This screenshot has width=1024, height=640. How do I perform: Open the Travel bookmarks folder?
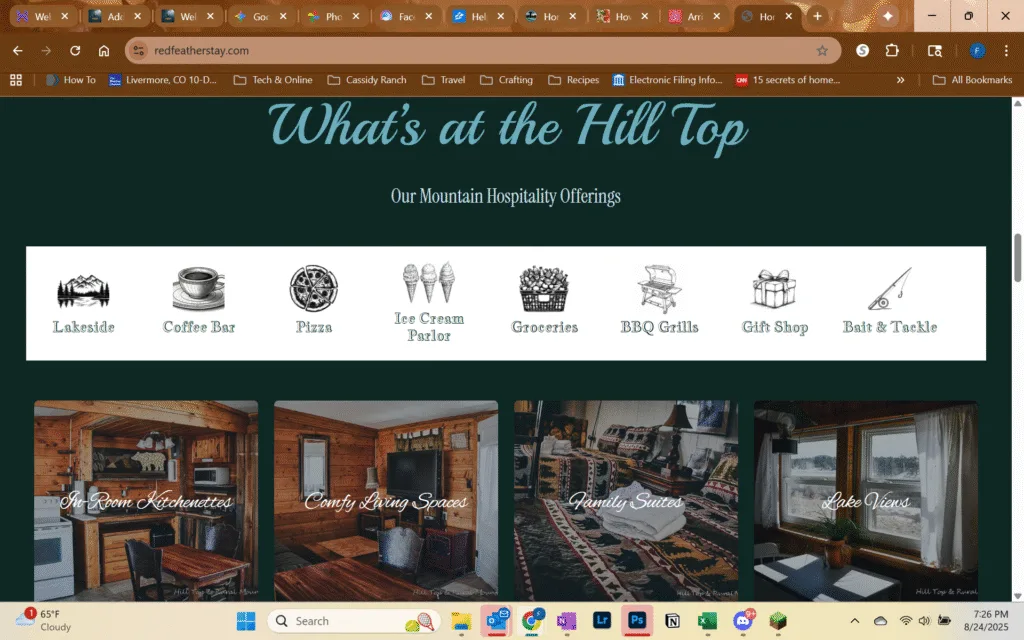click(443, 80)
